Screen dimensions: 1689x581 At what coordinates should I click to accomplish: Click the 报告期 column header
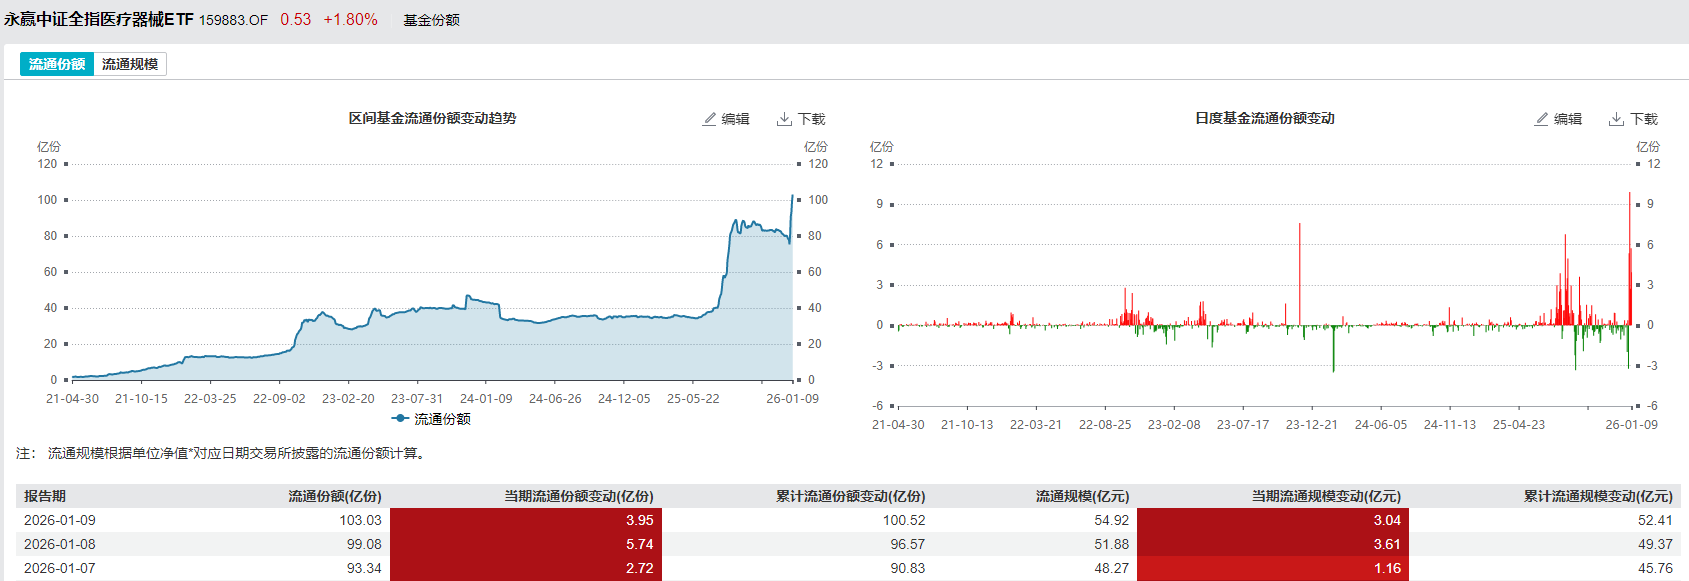(x=45, y=496)
